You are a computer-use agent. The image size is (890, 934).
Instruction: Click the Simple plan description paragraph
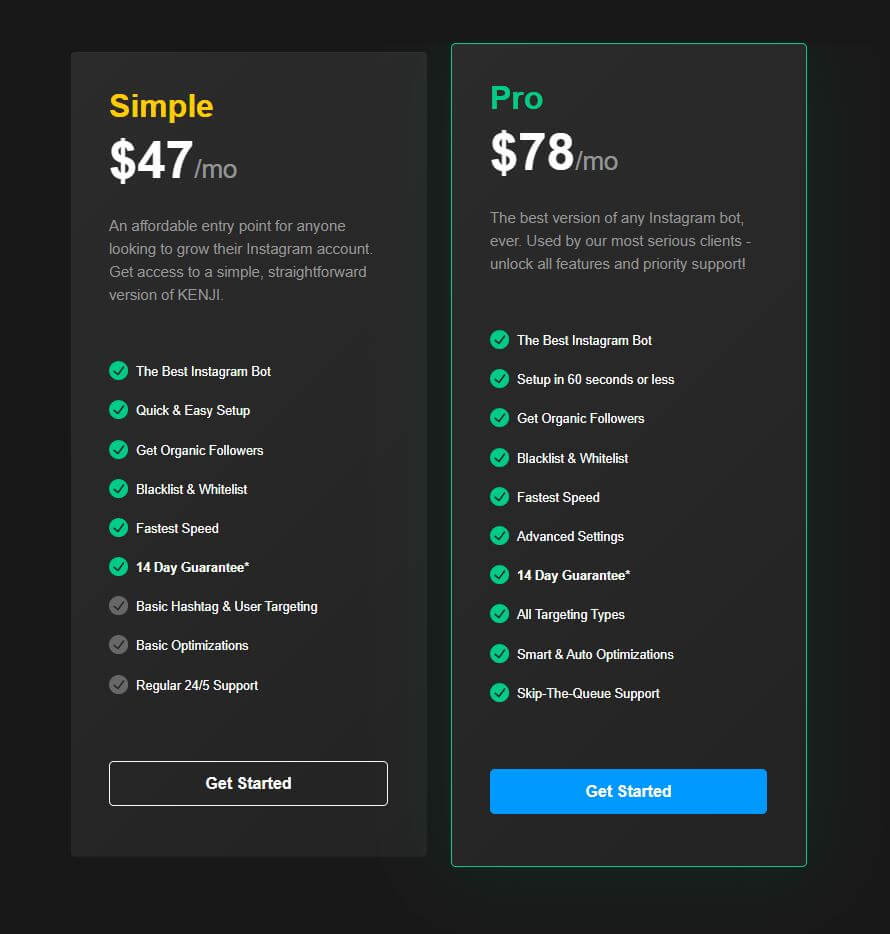tap(241, 260)
